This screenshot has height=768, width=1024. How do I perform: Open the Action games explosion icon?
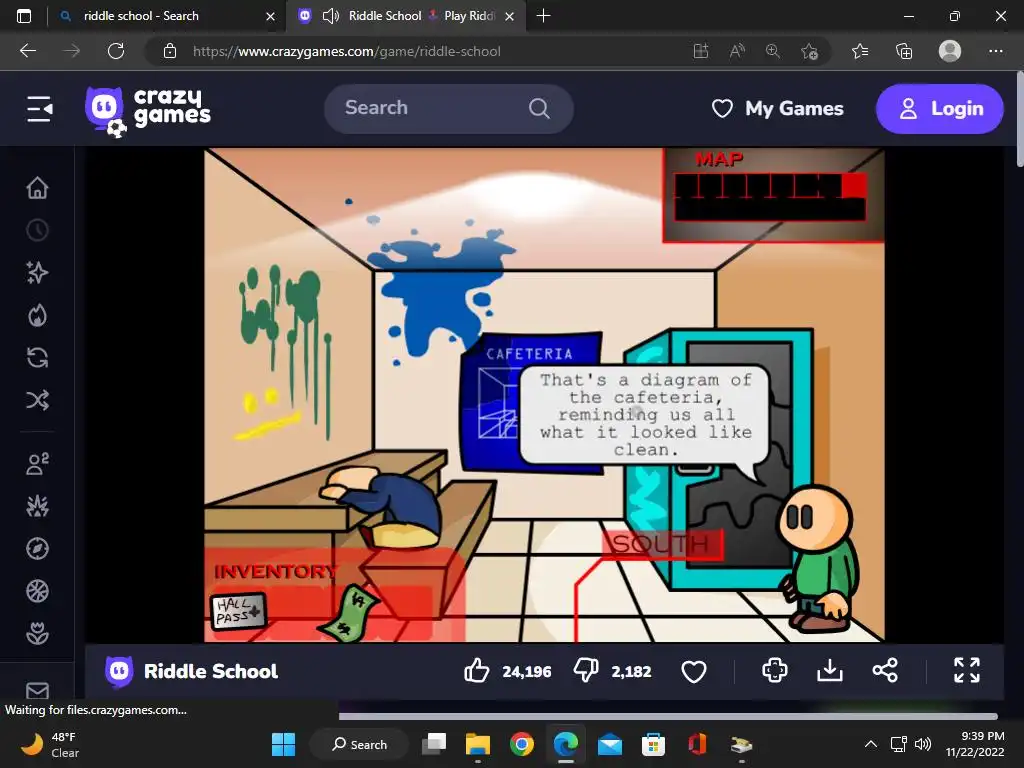(x=37, y=506)
